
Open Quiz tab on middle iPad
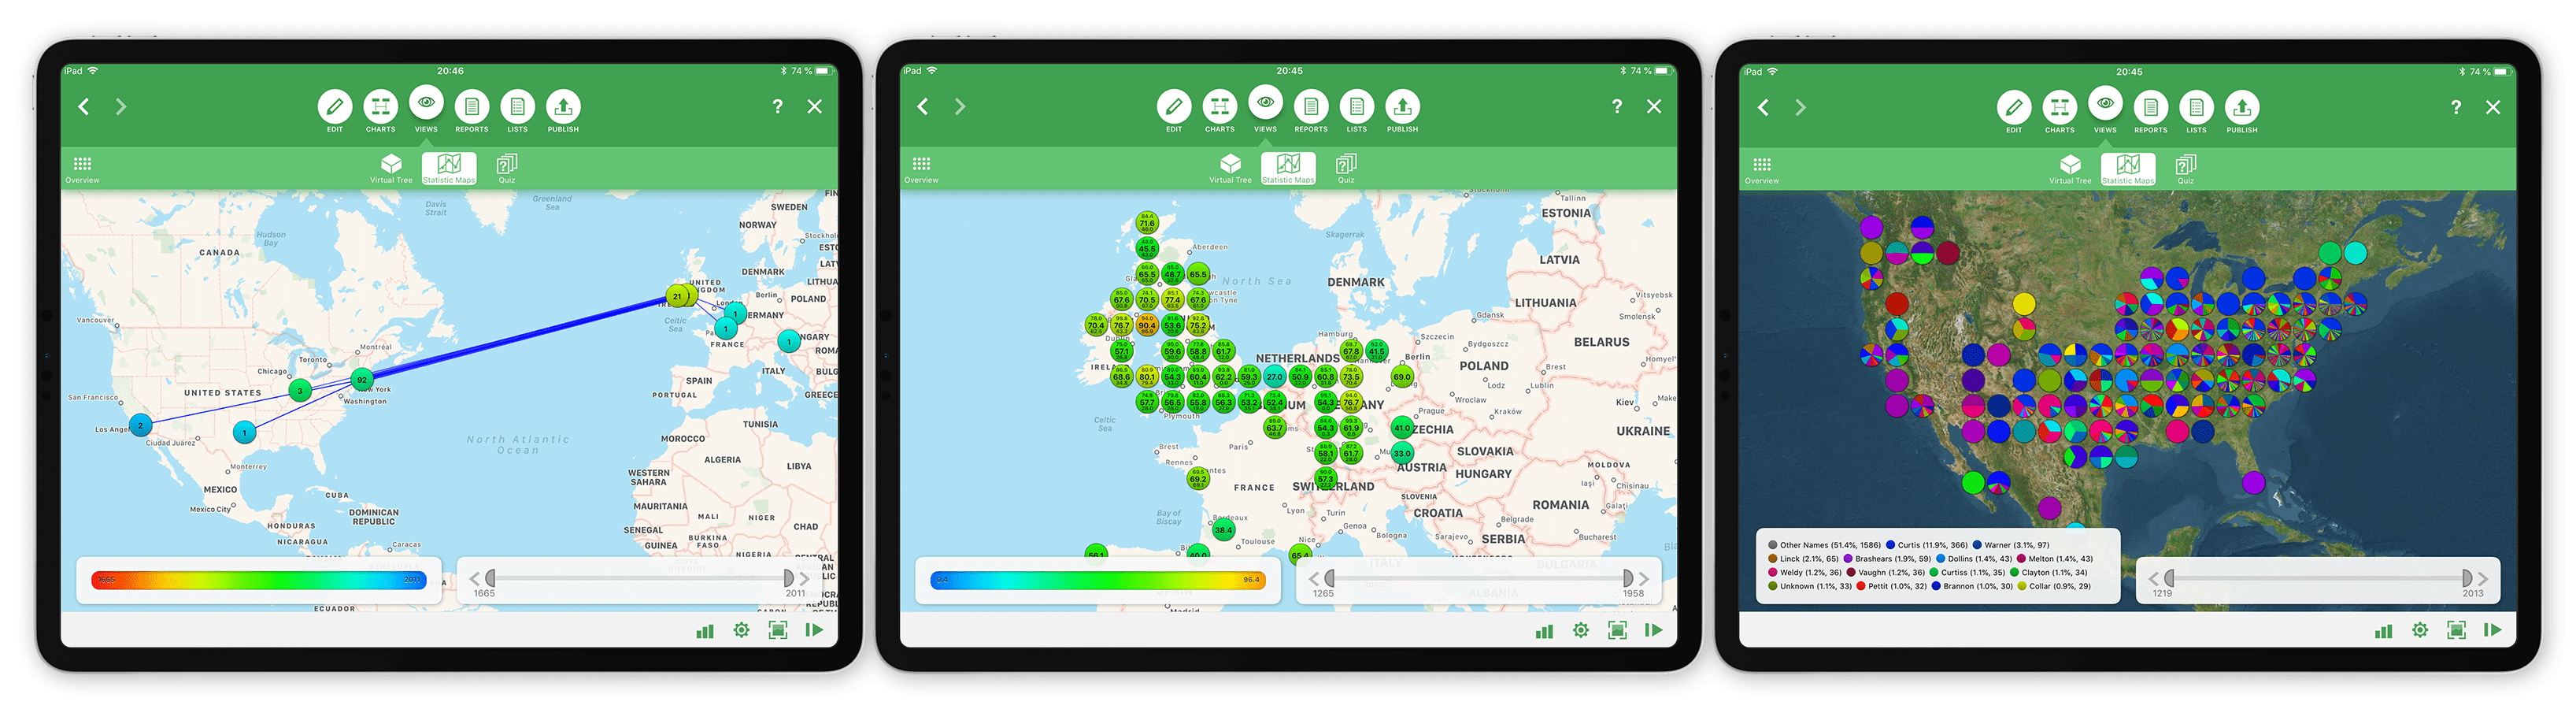[x=1346, y=168]
